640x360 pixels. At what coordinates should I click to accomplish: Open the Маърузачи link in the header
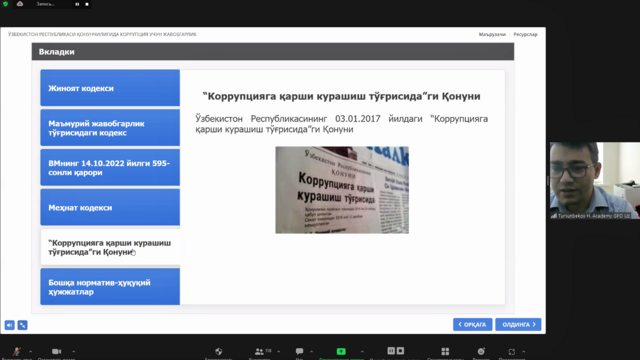tap(492, 34)
